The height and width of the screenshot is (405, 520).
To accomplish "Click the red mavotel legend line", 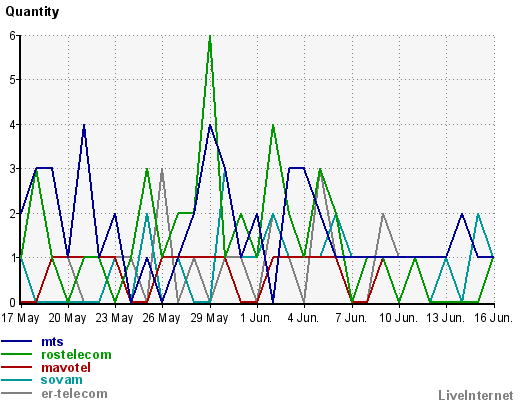I will point(17,367).
